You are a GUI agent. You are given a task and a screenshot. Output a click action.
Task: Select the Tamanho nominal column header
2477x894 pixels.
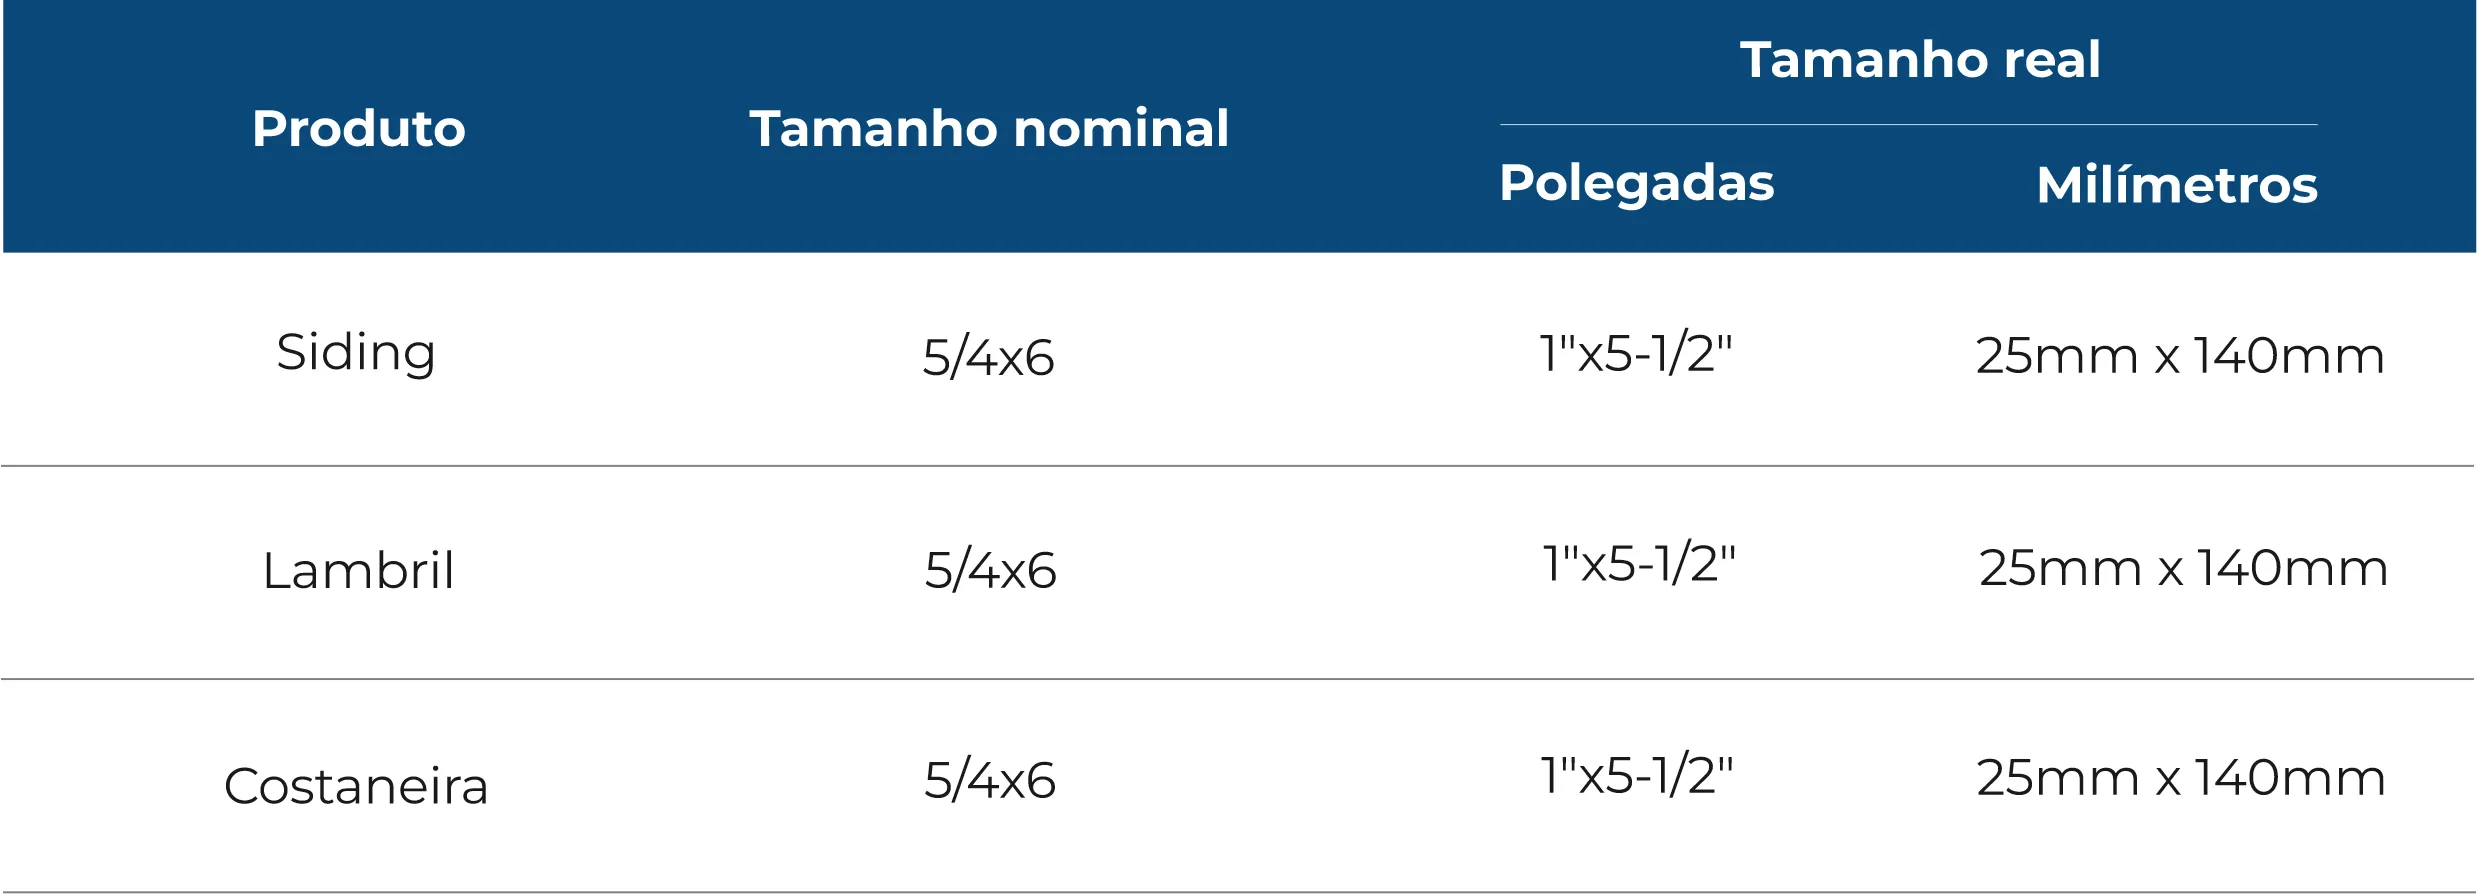(x=989, y=129)
